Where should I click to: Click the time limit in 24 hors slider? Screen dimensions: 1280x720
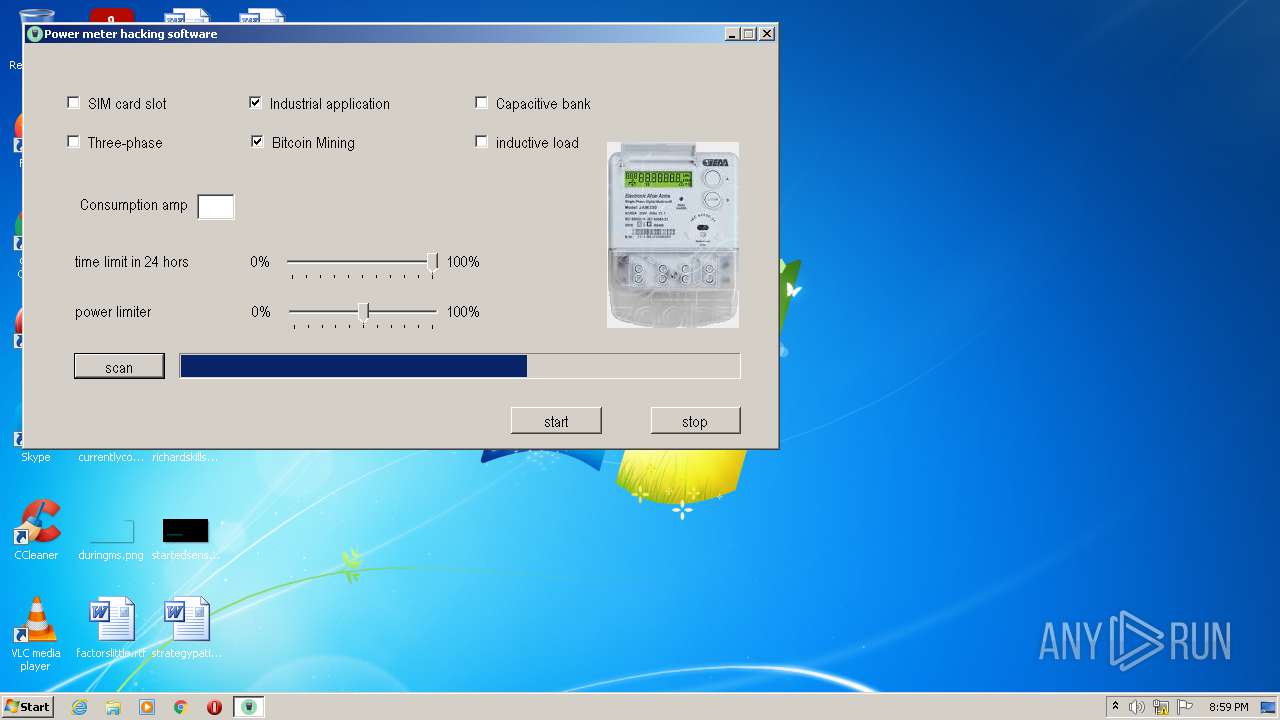362,263
